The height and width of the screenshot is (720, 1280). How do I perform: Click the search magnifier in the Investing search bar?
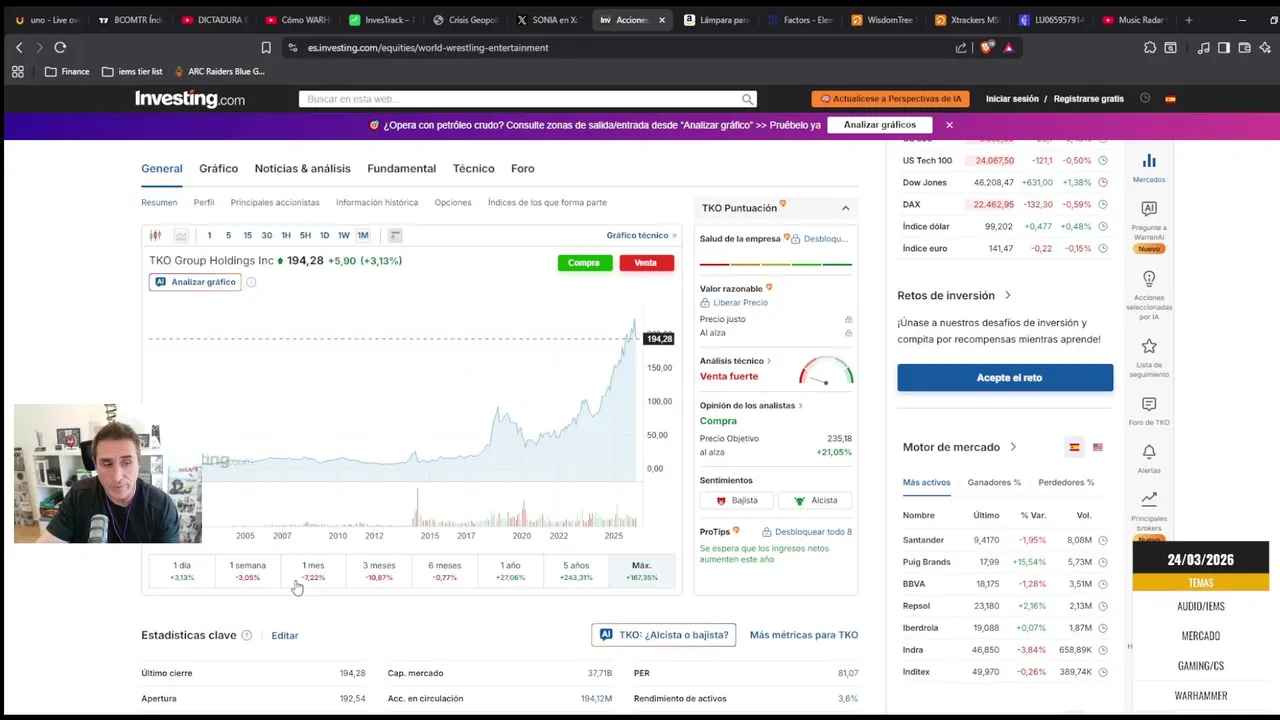coord(747,99)
